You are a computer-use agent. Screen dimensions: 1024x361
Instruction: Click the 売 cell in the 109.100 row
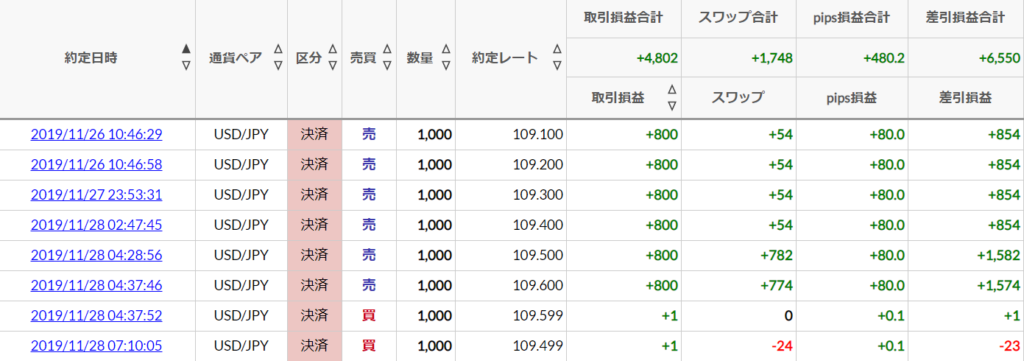click(369, 134)
